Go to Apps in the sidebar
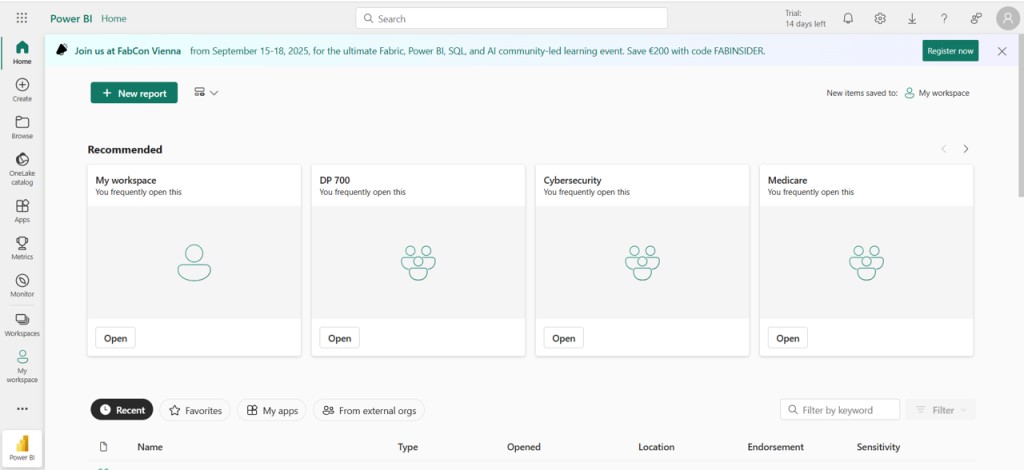This screenshot has width=1024, height=470. click(22, 210)
